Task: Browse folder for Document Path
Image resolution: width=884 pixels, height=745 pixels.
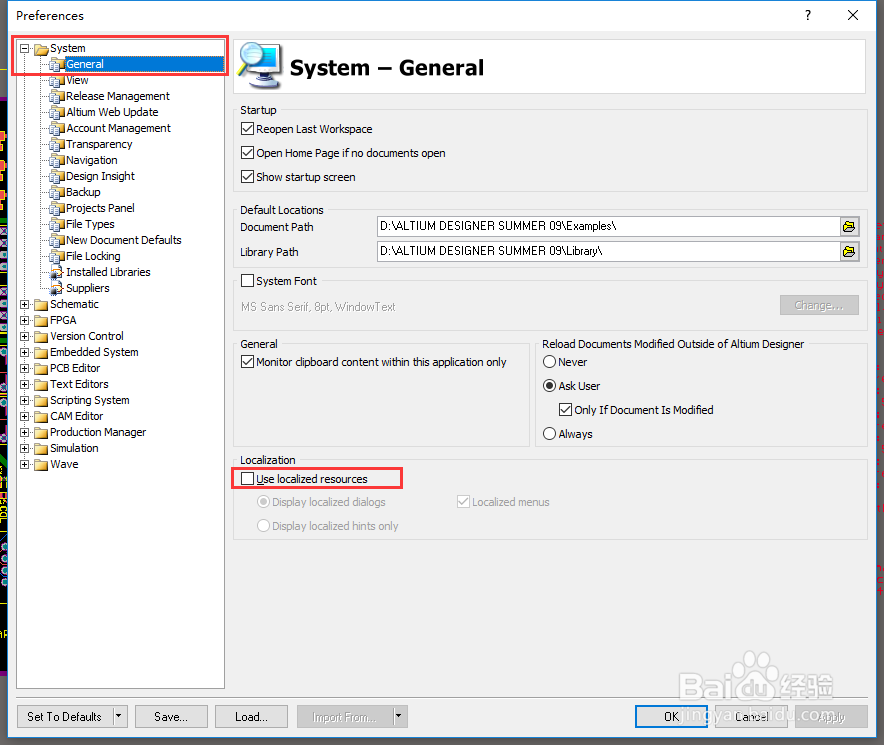Action: 849,227
